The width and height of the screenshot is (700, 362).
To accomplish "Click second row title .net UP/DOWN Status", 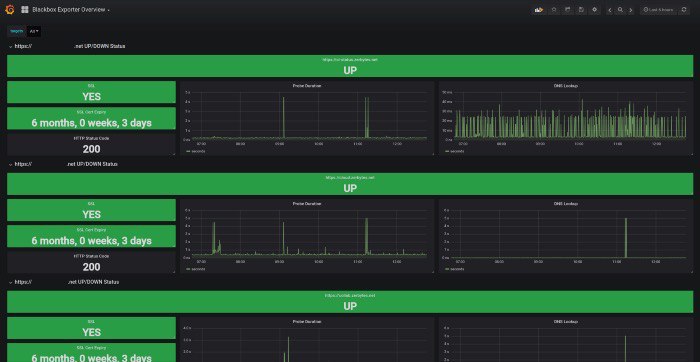I will pos(92,164).
